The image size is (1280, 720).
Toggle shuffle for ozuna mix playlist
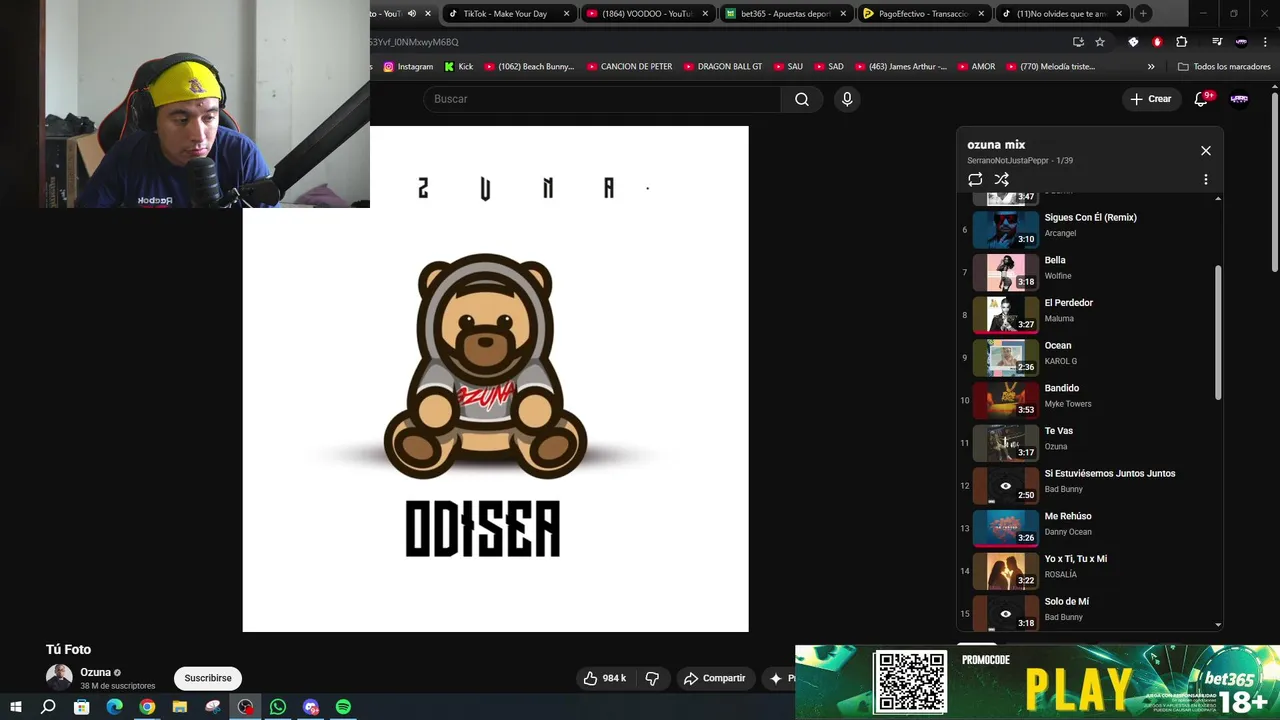click(x=1001, y=179)
